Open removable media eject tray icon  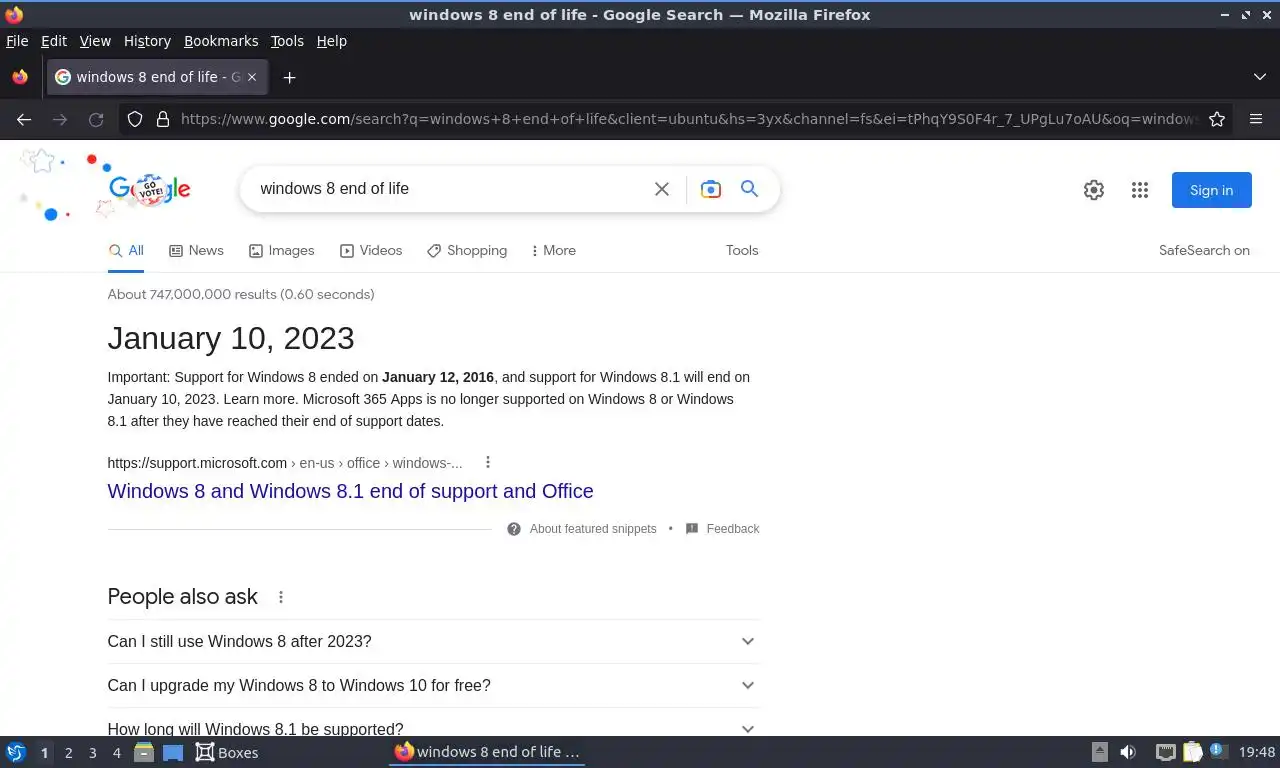(1100, 752)
